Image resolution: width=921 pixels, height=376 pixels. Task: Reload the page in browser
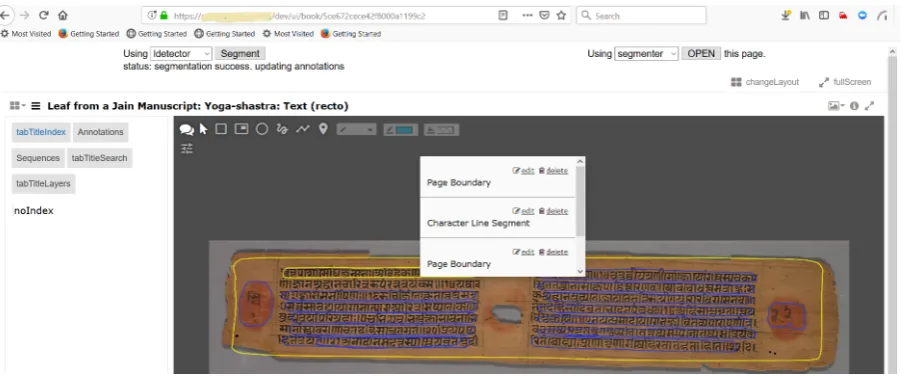[x=43, y=15]
